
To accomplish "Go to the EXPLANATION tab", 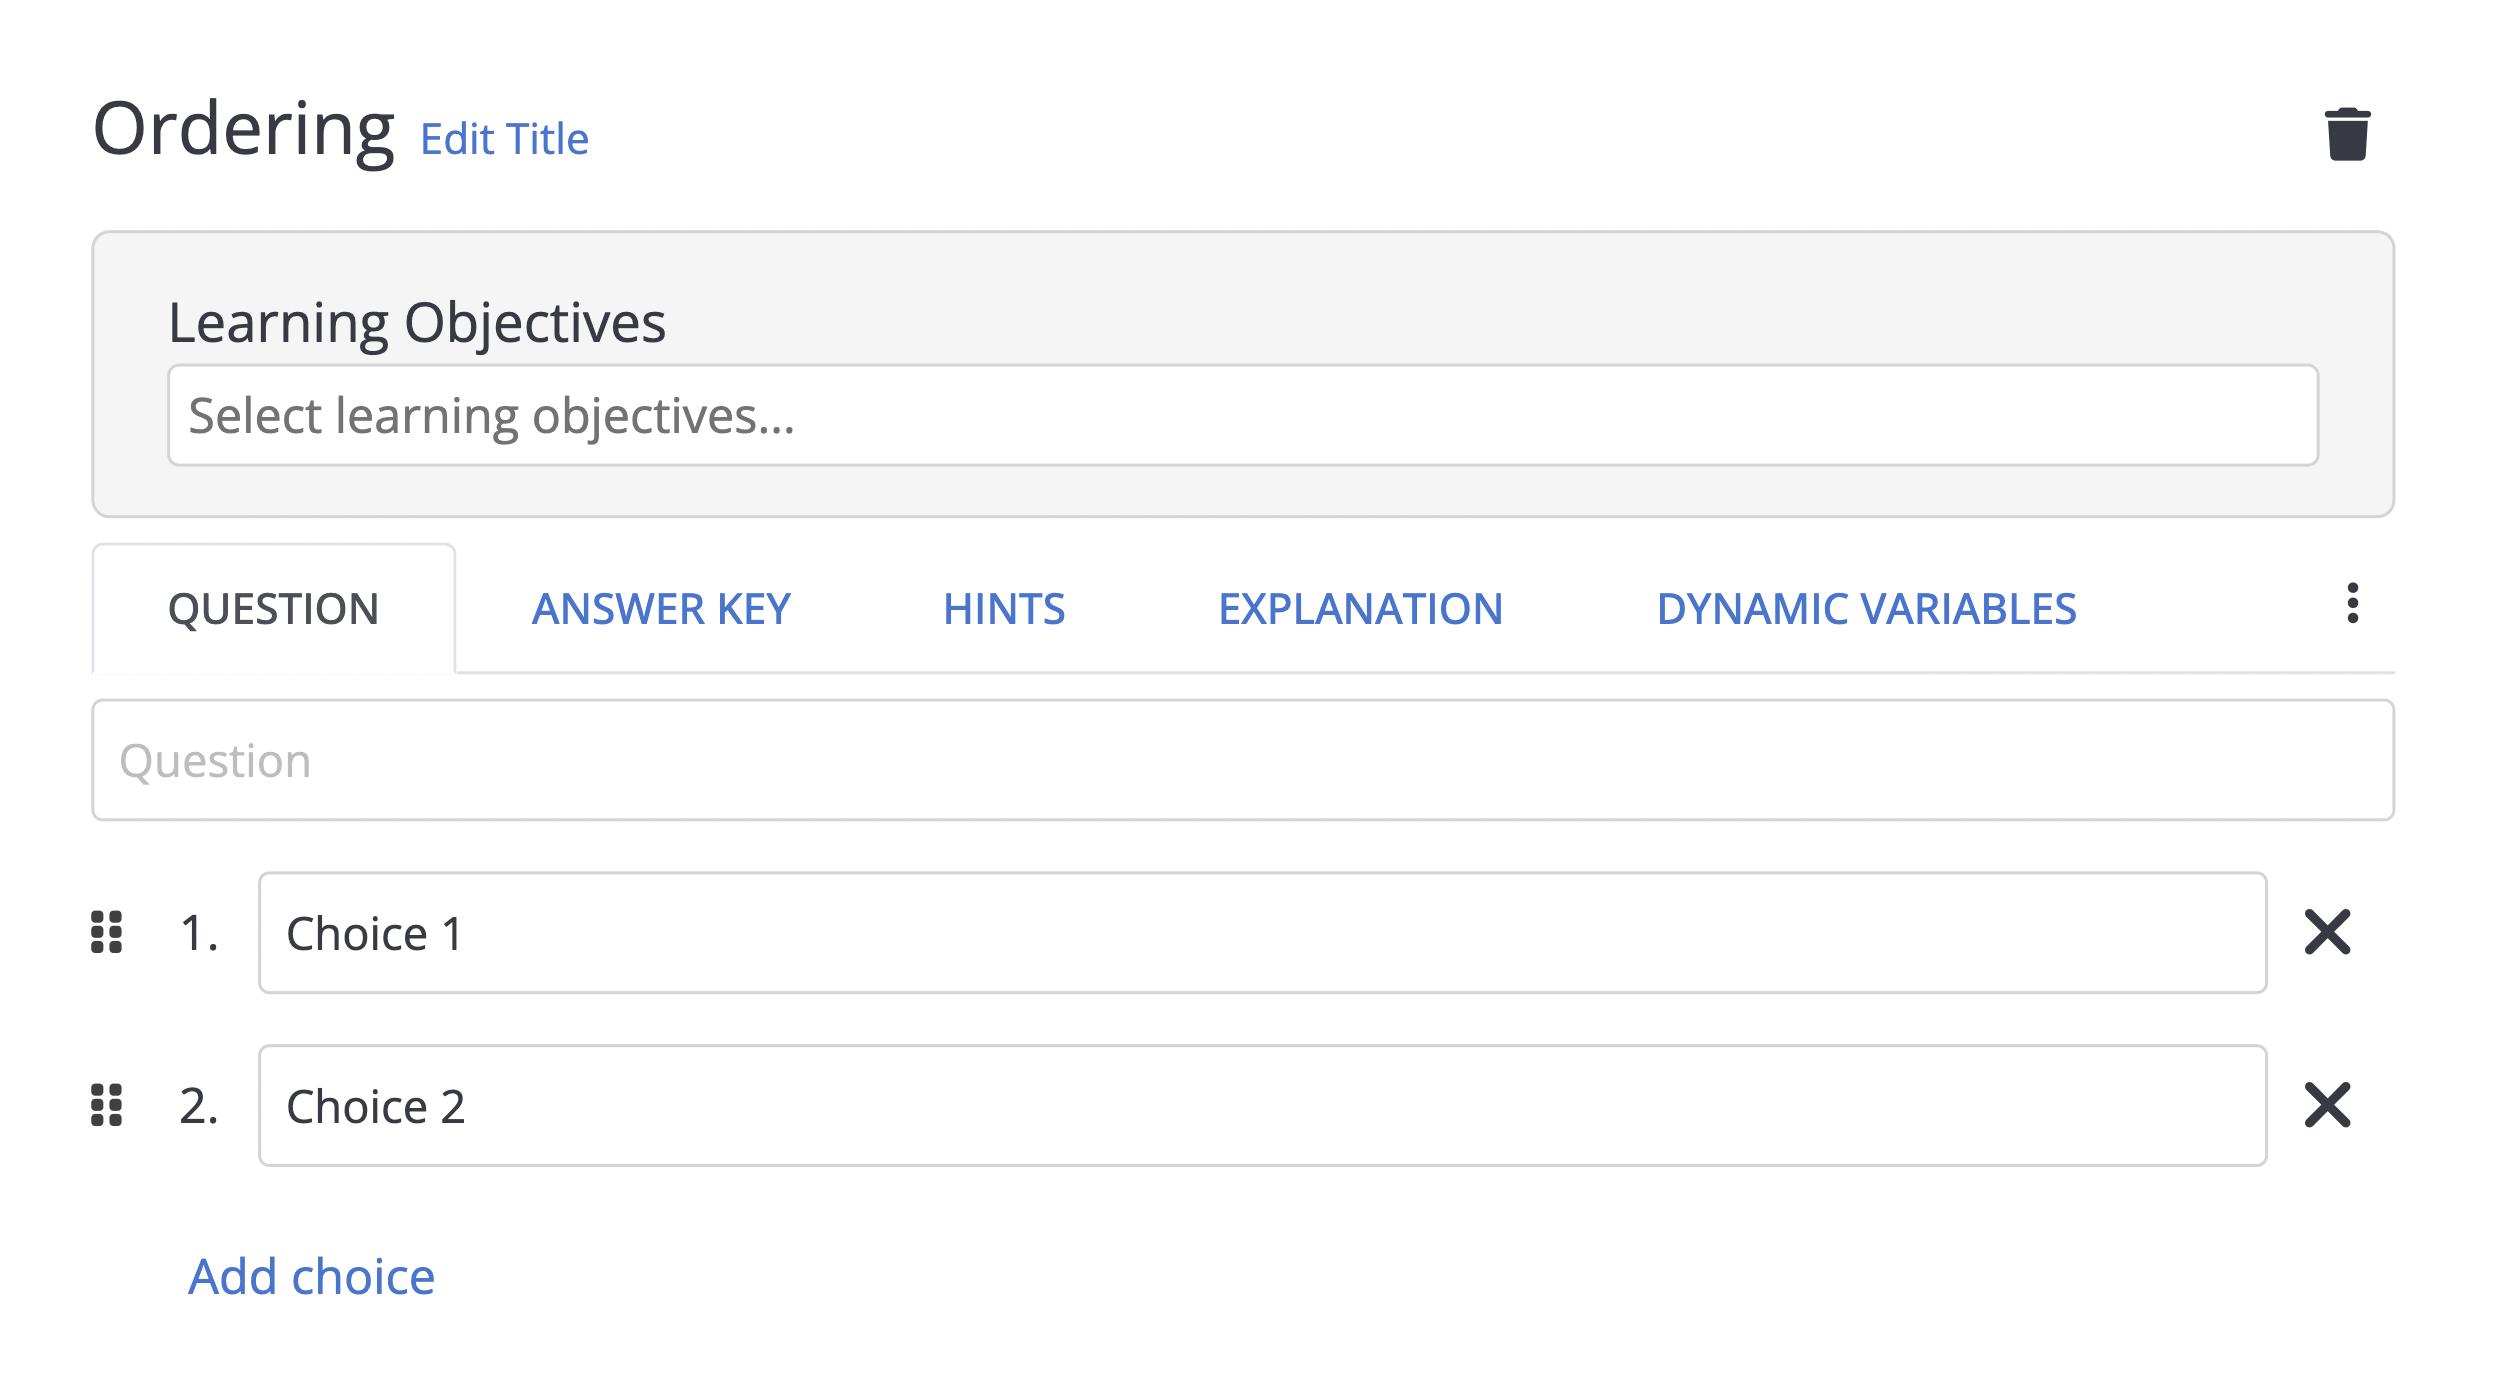I will coord(1360,609).
